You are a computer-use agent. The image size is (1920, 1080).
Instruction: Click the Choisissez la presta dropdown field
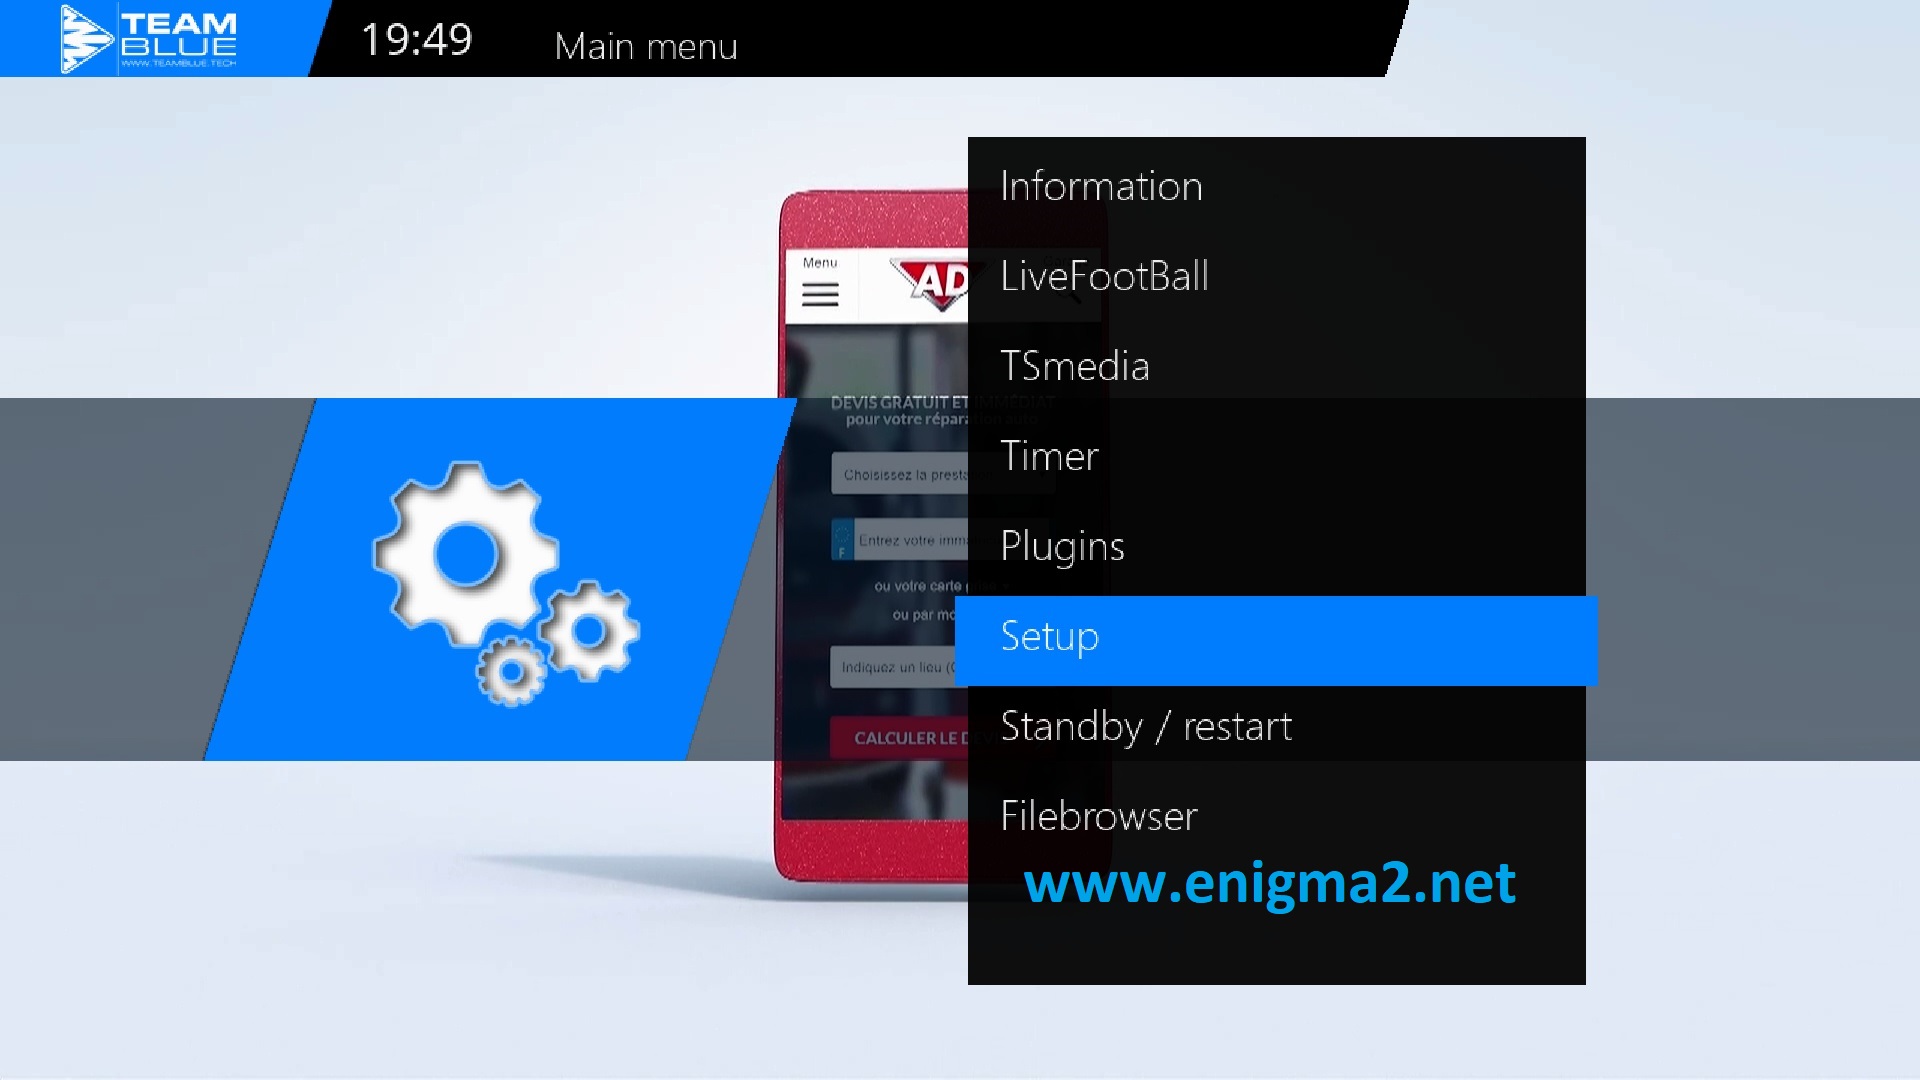[900, 474]
